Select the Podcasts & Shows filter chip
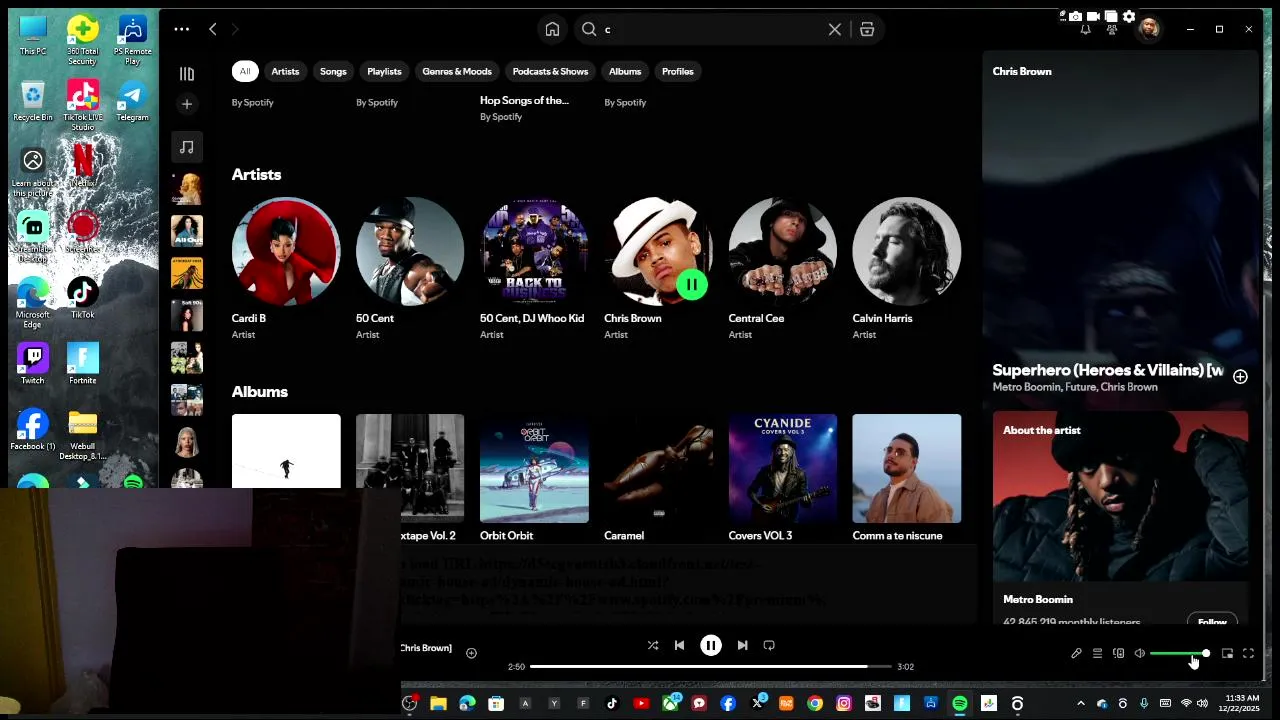The width and height of the screenshot is (1280, 720). pyautogui.click(x=550, y=71)
